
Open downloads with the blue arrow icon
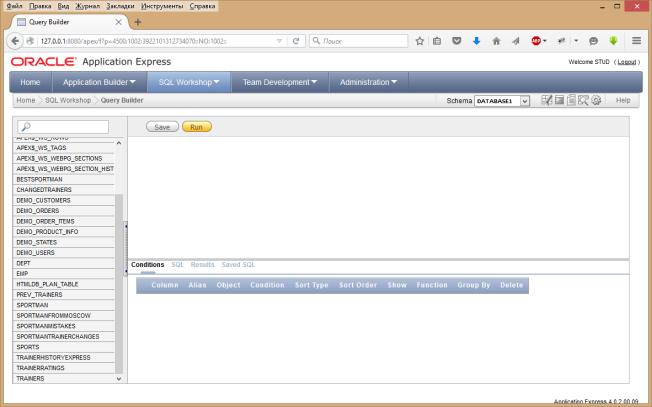477,41
